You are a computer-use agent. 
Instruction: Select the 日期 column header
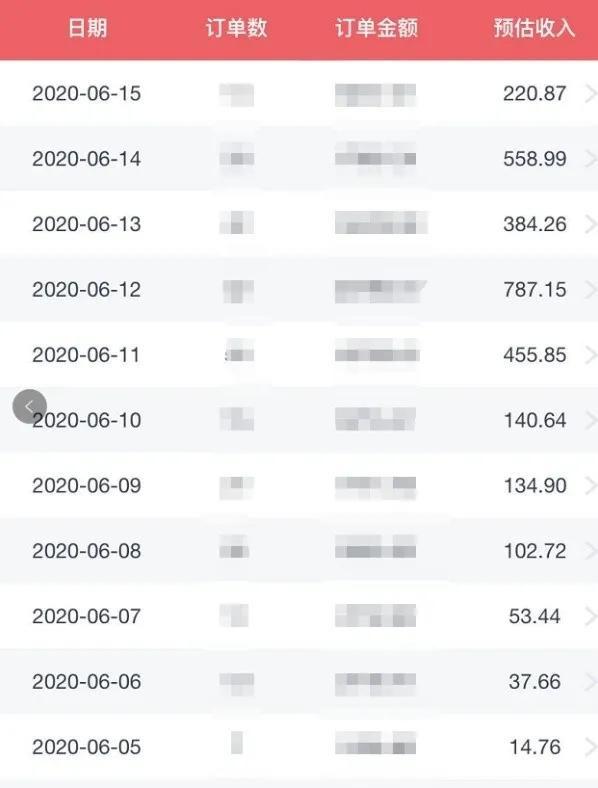click(87, 28)
